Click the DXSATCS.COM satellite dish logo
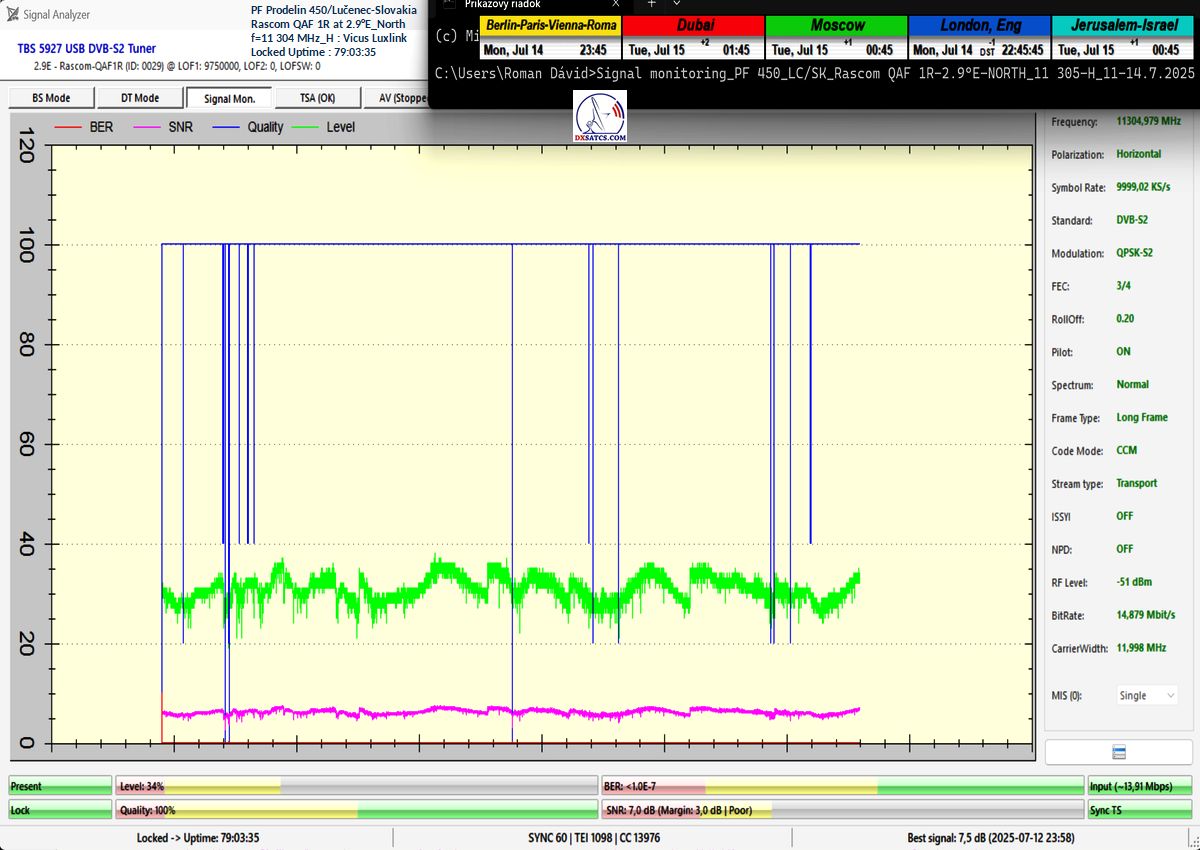The image size is (1200, 850). coord(600,118)
